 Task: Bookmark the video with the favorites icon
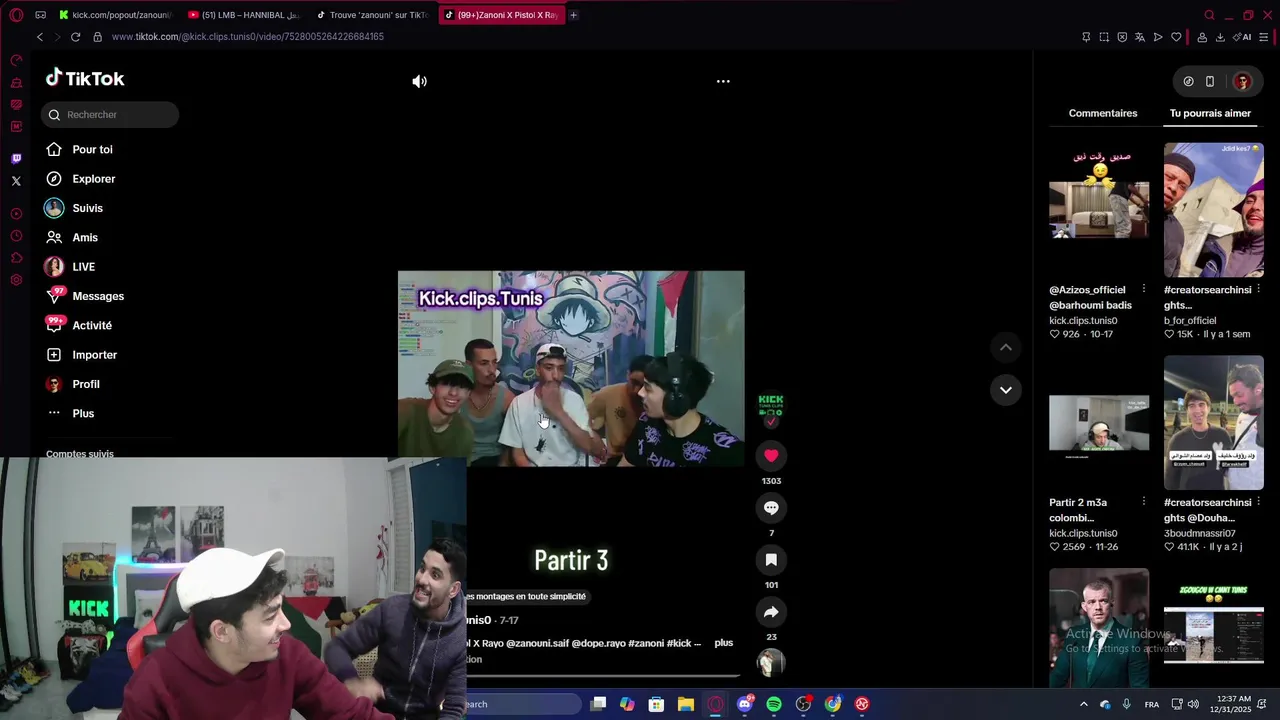(x=771, y=560)
